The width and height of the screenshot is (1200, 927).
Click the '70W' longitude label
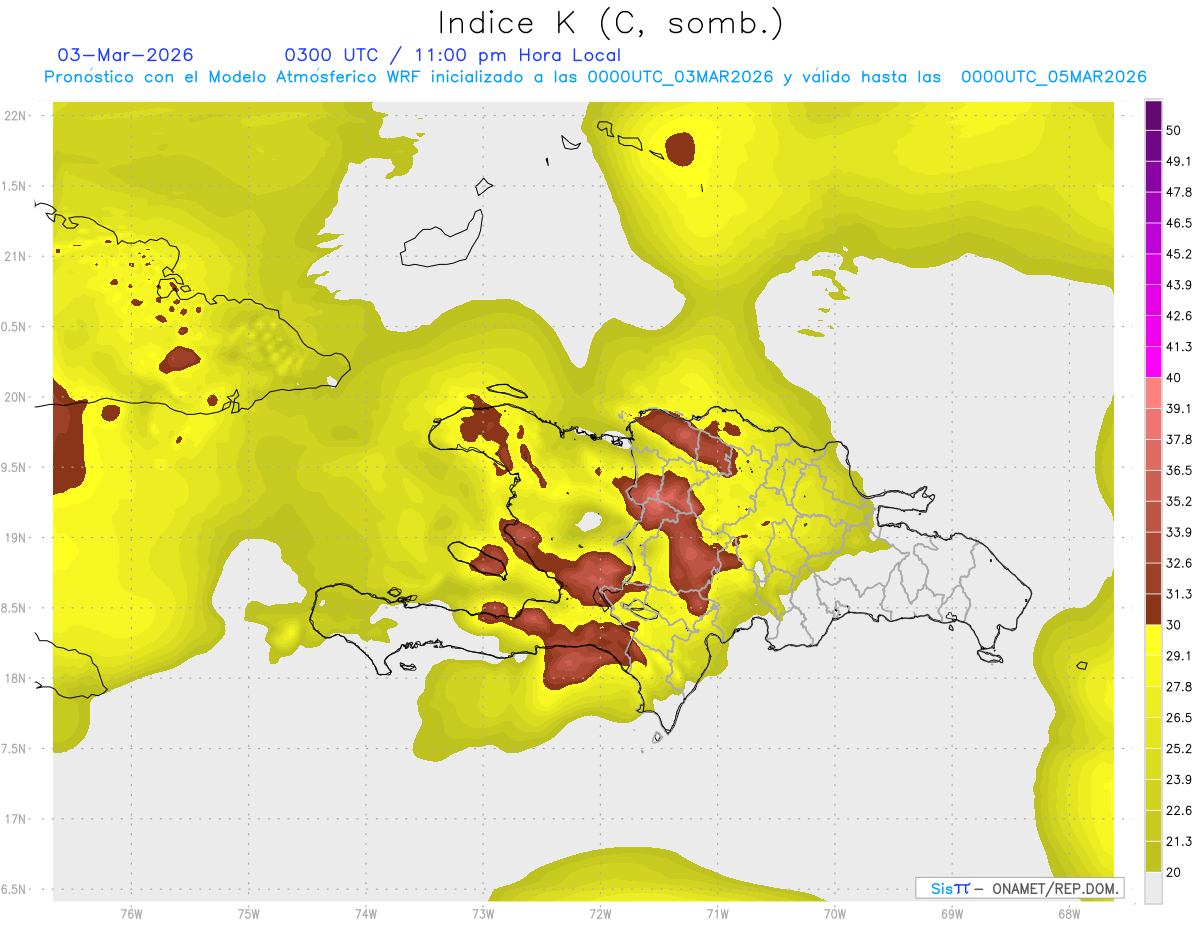pyautogui.click(x=835, y=913)
